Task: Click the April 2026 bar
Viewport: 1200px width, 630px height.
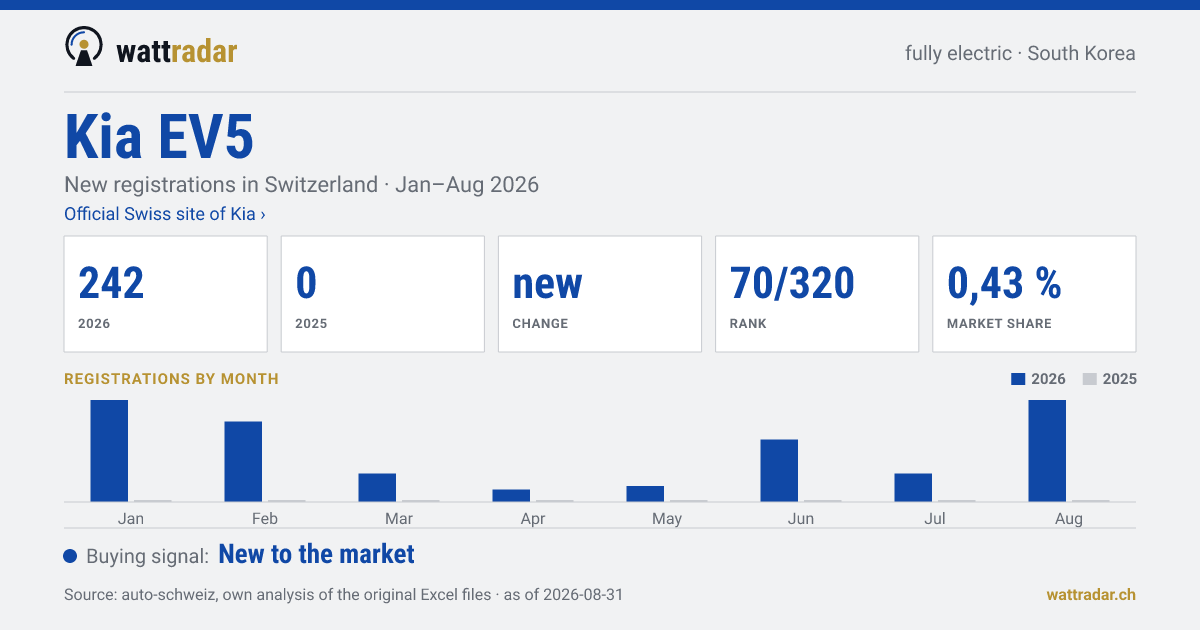Action: coord(511,495)
